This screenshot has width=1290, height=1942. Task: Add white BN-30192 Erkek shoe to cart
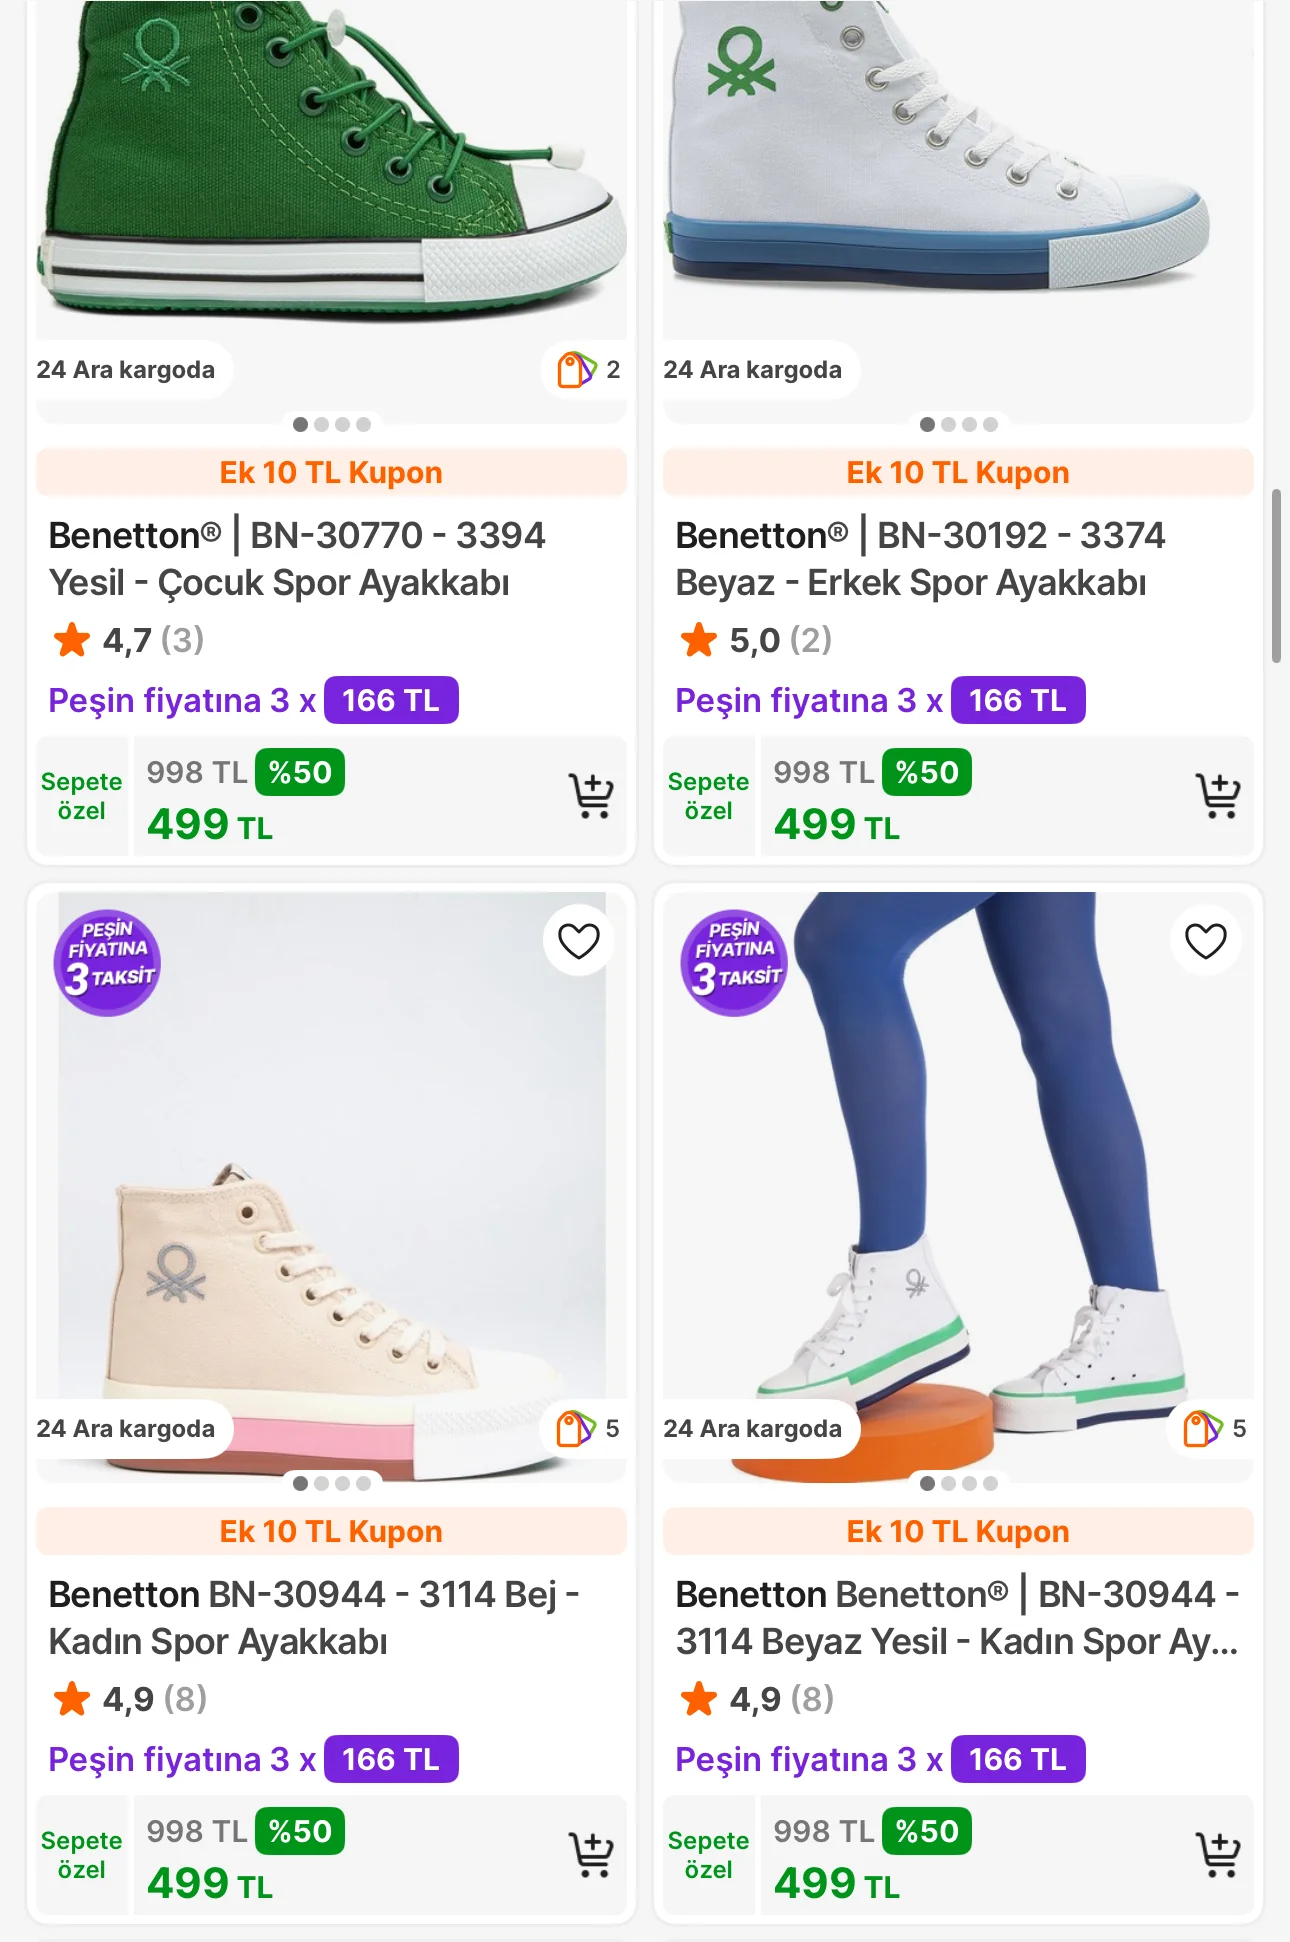click(x=1218, y=796)
